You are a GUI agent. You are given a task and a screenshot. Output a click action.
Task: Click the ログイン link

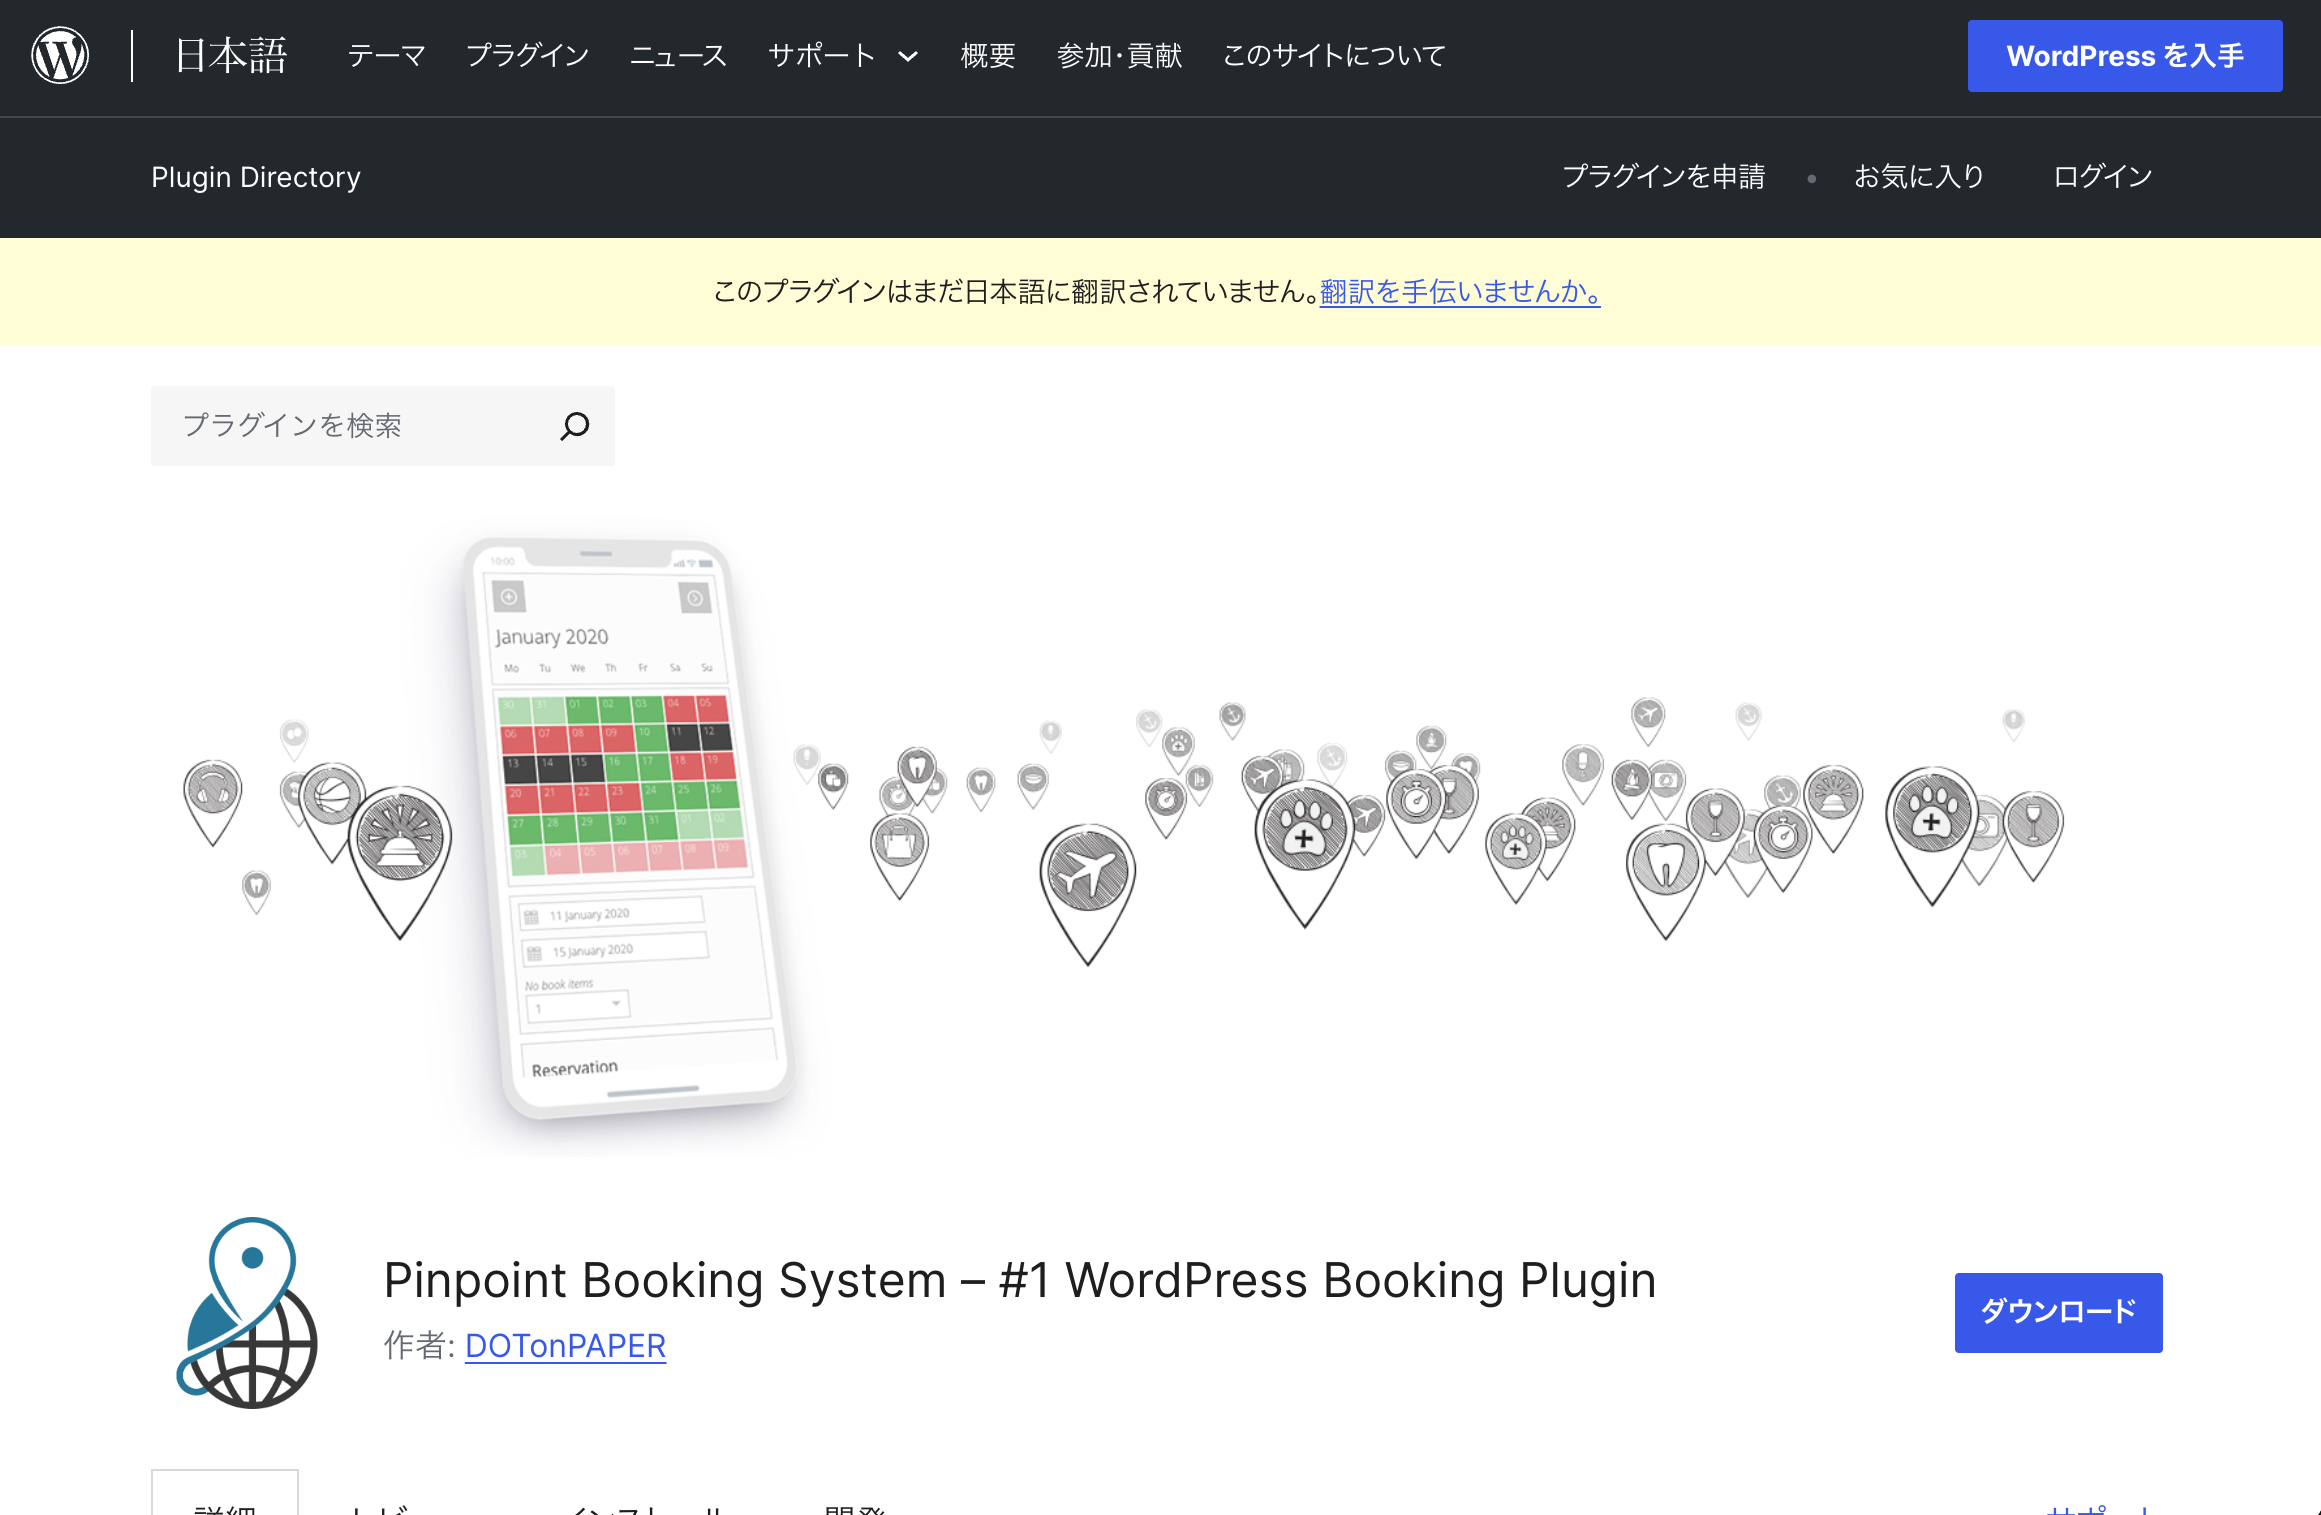tap(2103, 177)
